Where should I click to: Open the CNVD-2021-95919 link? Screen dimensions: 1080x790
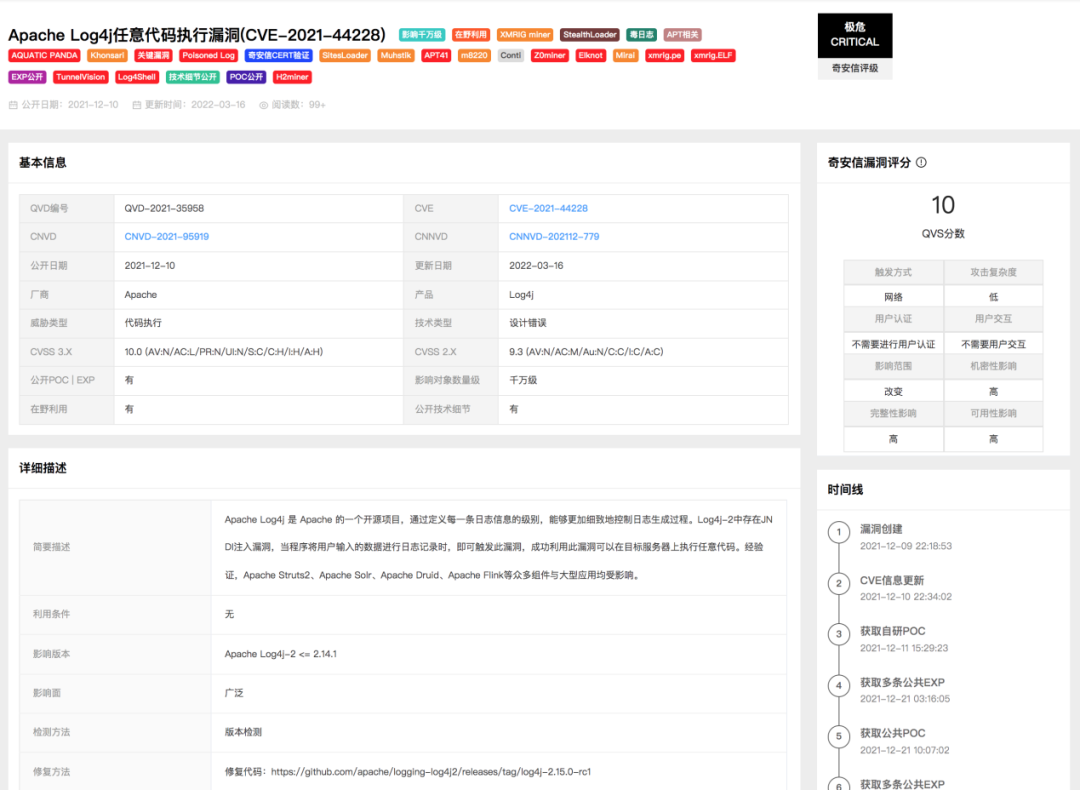[x=167, y=236]
